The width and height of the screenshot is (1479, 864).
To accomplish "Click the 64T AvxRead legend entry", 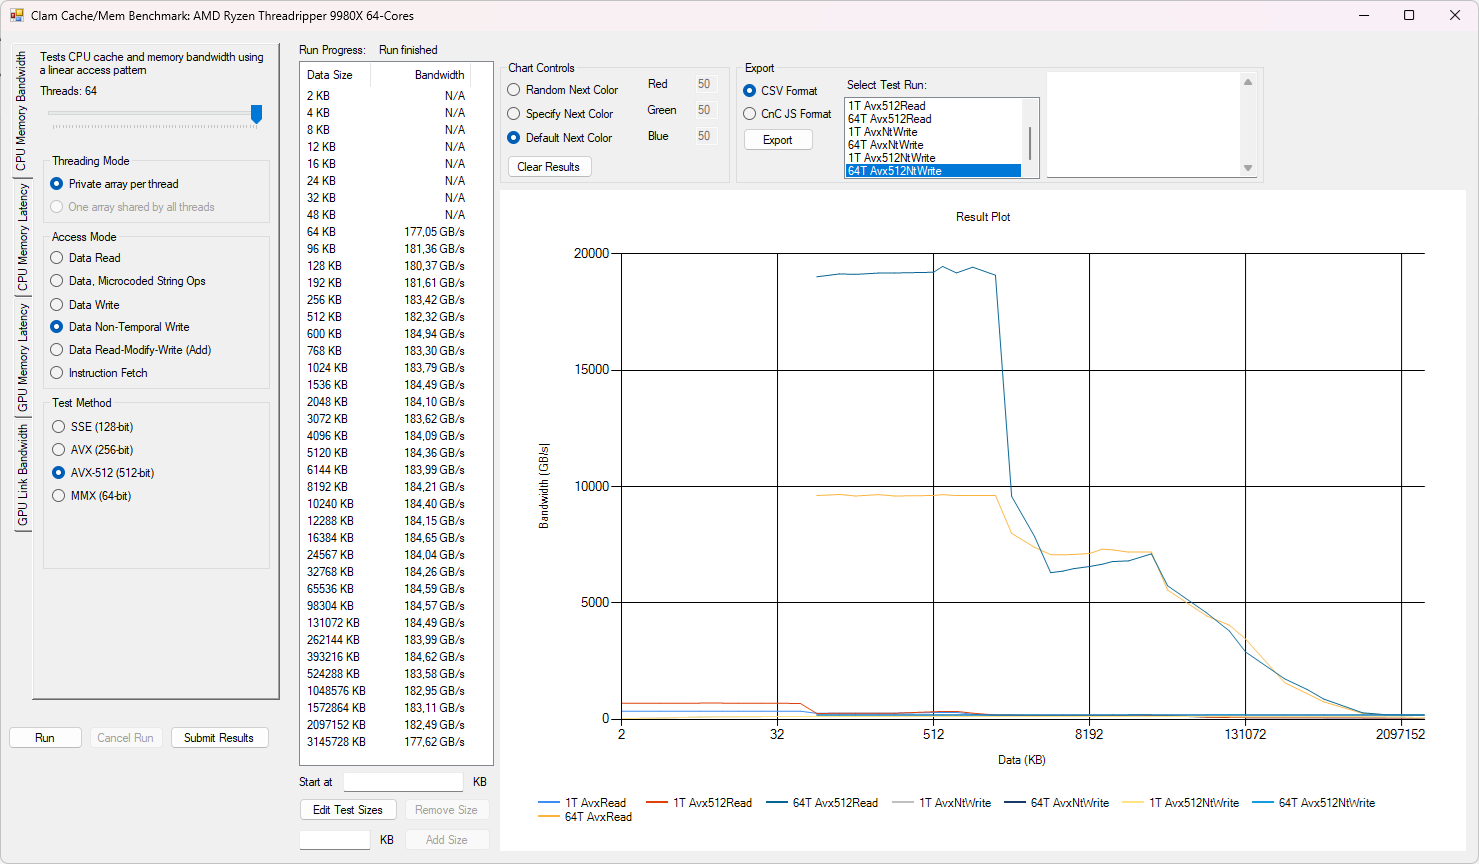I will tap(585, 817).
